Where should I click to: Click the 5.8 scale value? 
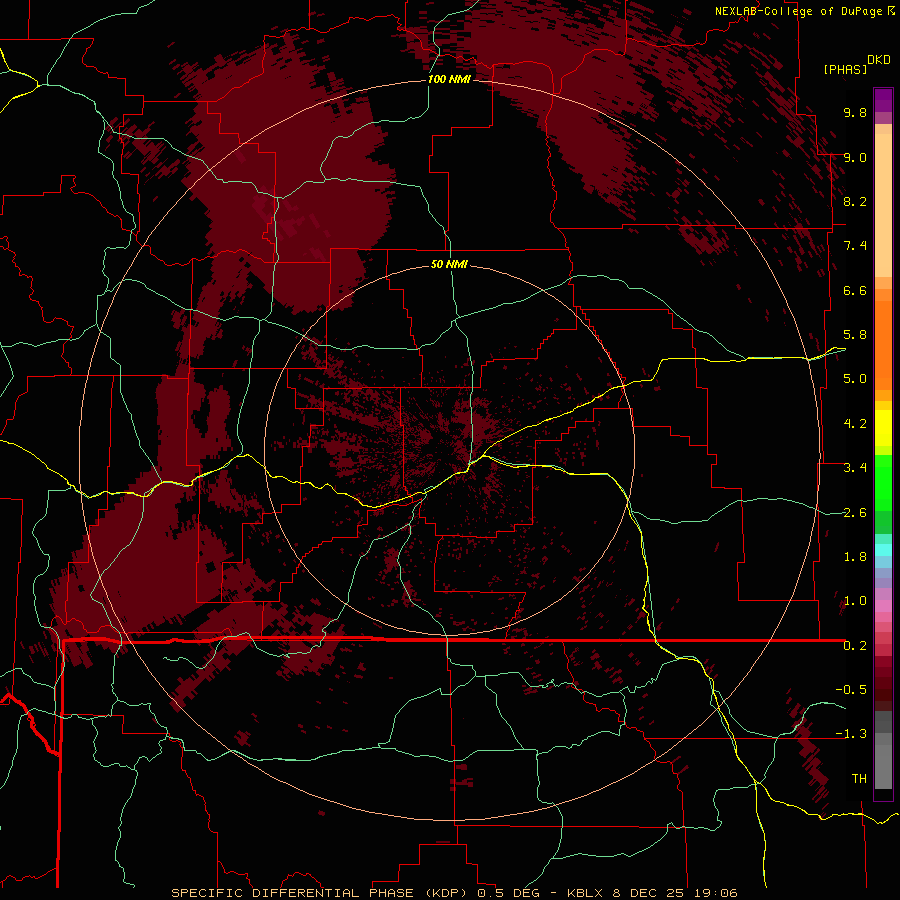click(x=855, y=335)
